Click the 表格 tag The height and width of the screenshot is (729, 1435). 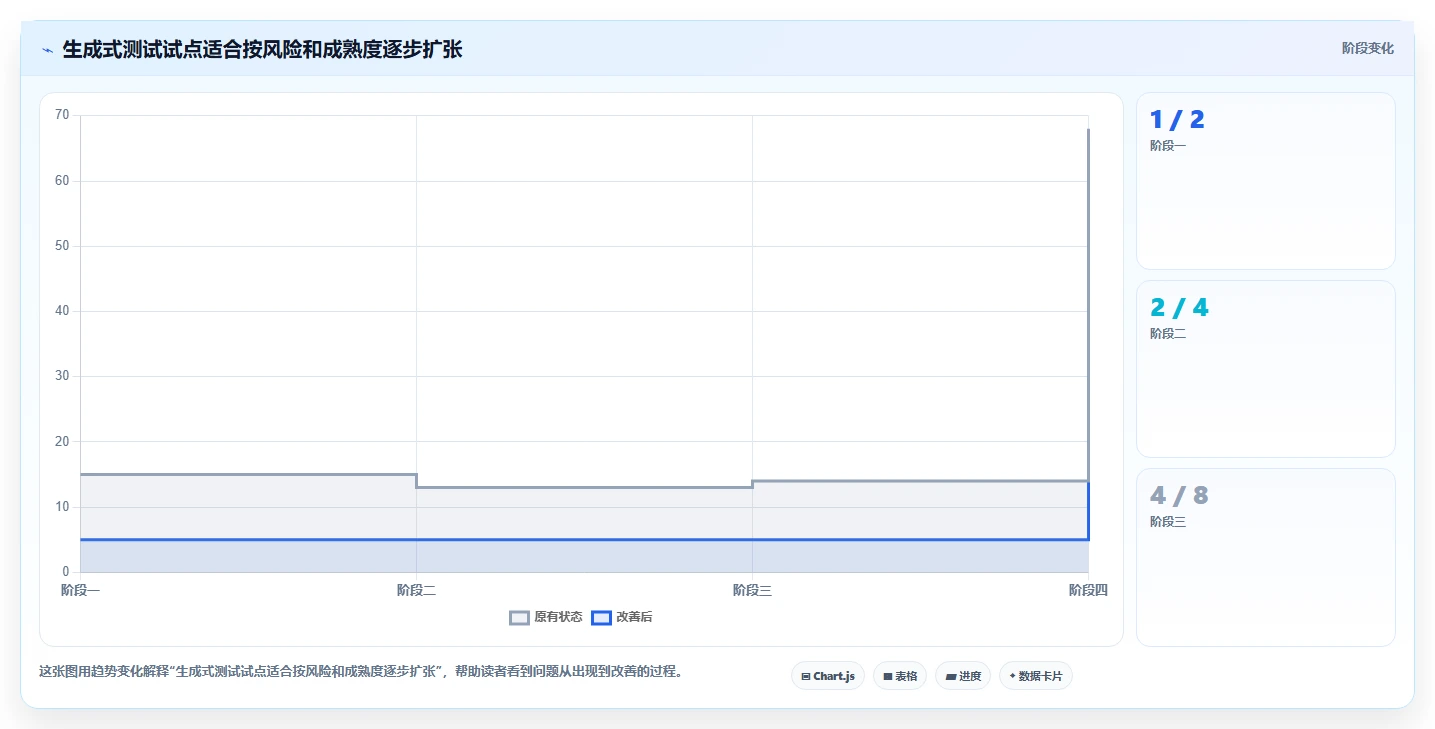coord(900,676)
